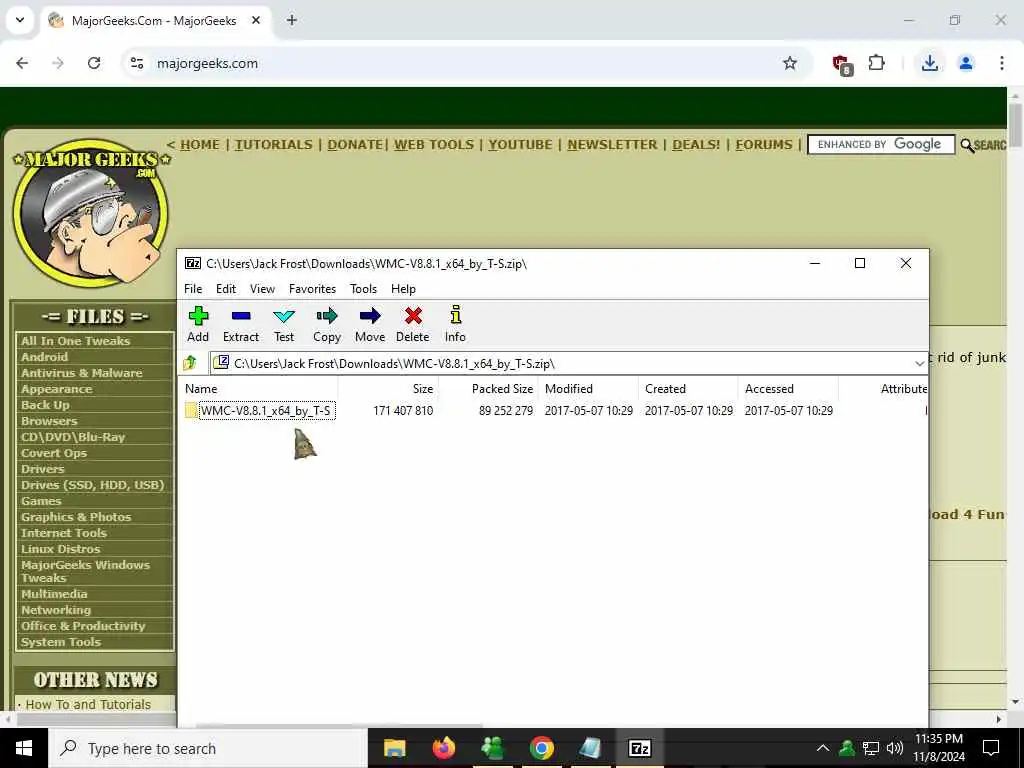
Task: Expand the 7-Zip address path dropdown
Action: coord(920,364)
